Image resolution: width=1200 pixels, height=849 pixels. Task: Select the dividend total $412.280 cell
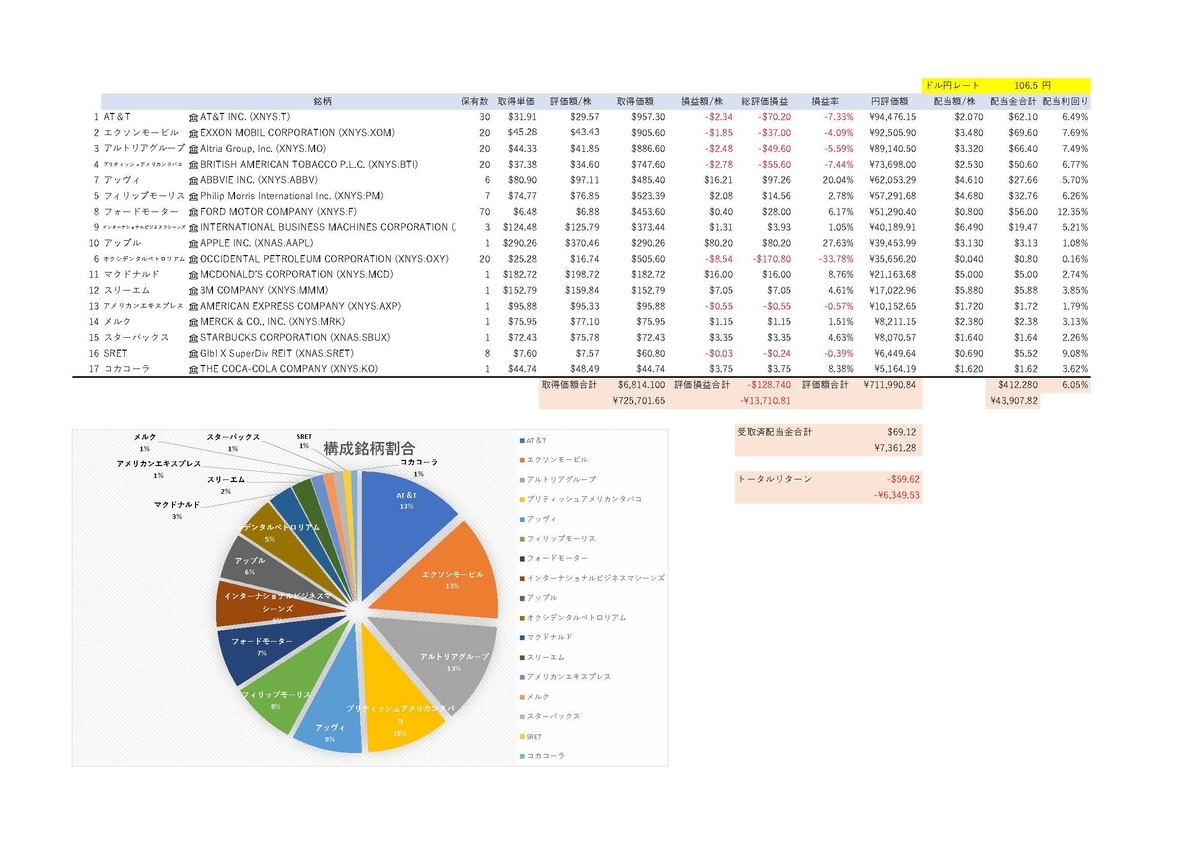(1012, 384)
